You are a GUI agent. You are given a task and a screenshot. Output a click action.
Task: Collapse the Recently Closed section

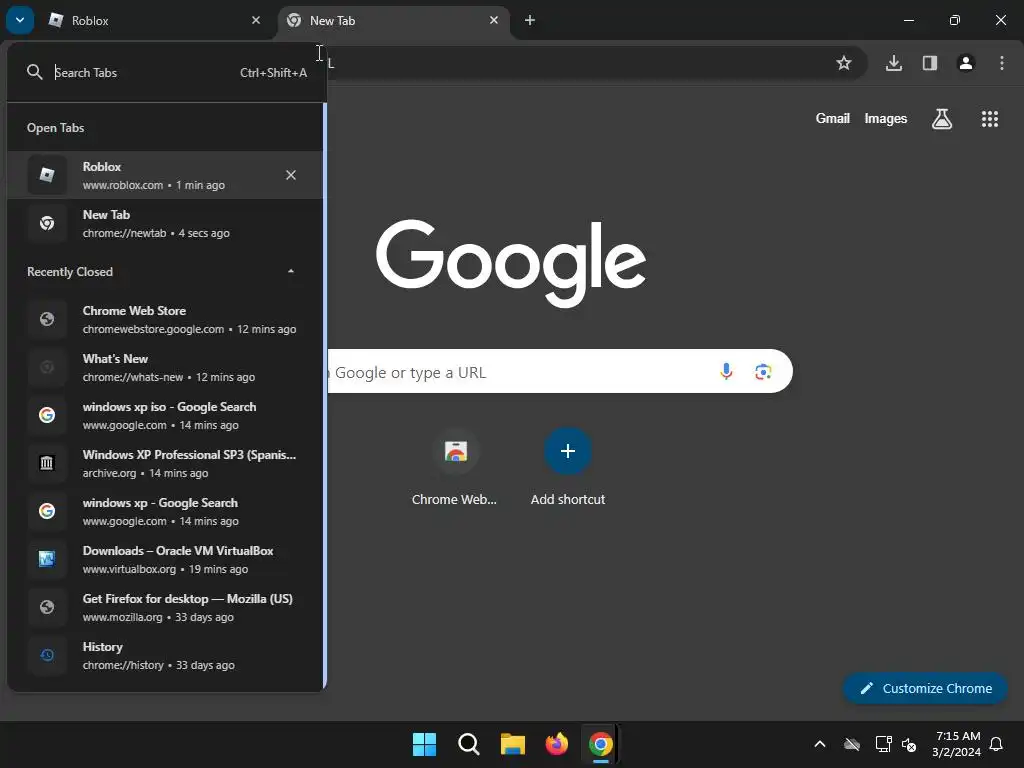point(291,271)
